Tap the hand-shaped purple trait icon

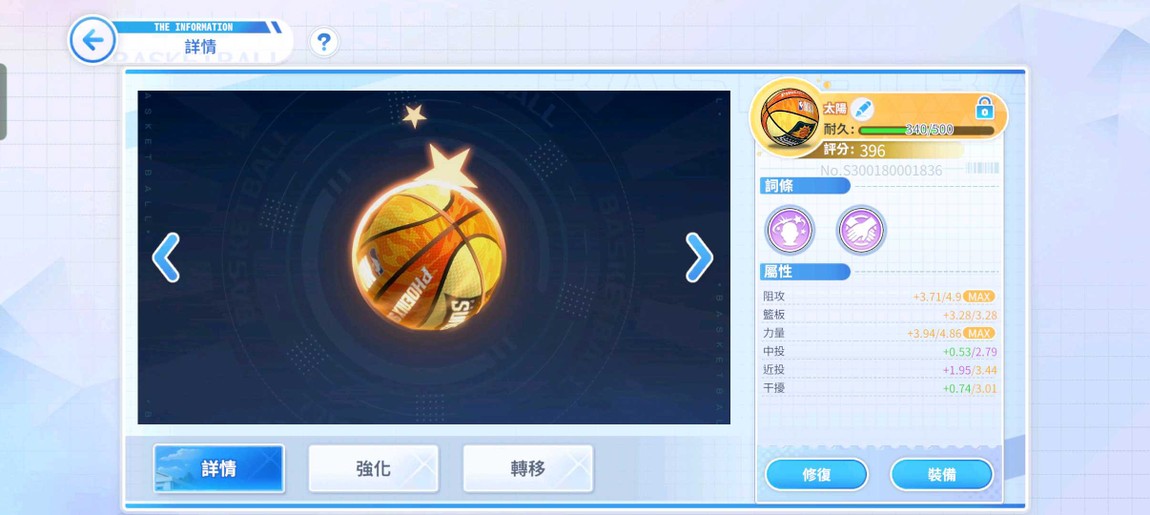tap(861, 230)
